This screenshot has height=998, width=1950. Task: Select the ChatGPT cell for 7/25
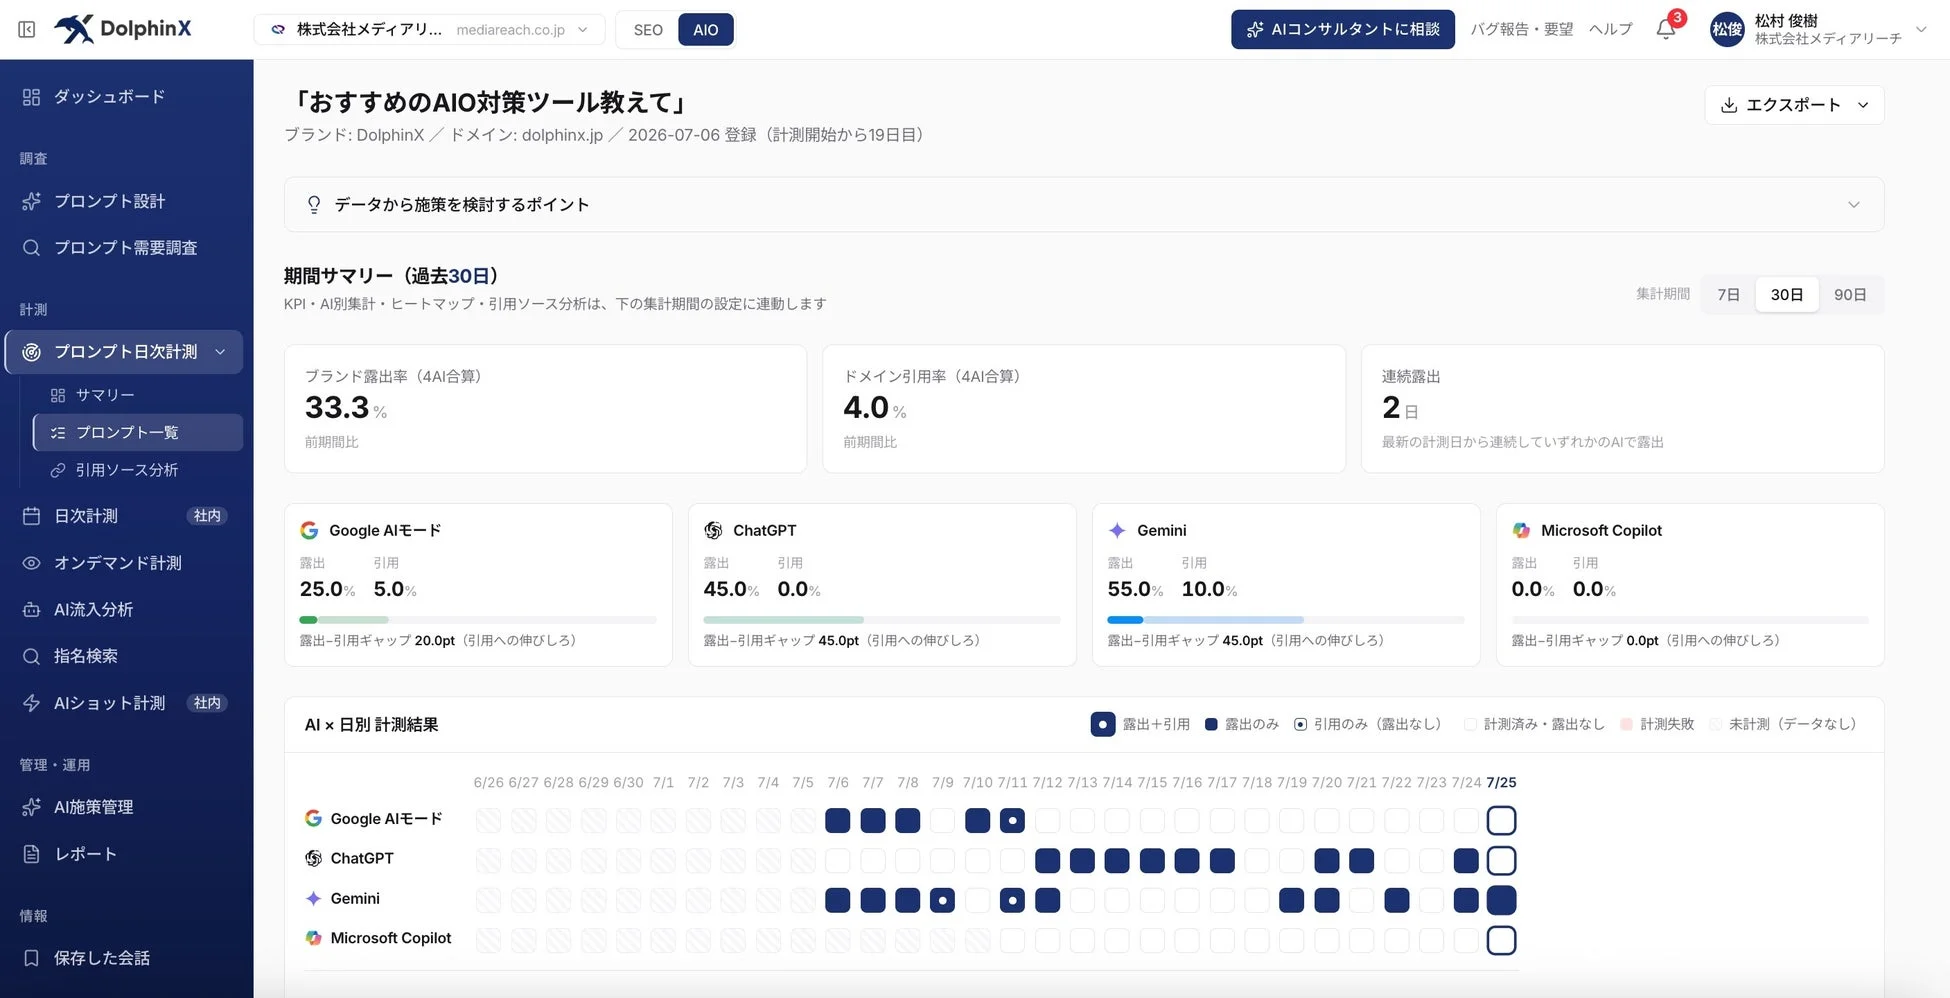click(x=1501, y=861)
